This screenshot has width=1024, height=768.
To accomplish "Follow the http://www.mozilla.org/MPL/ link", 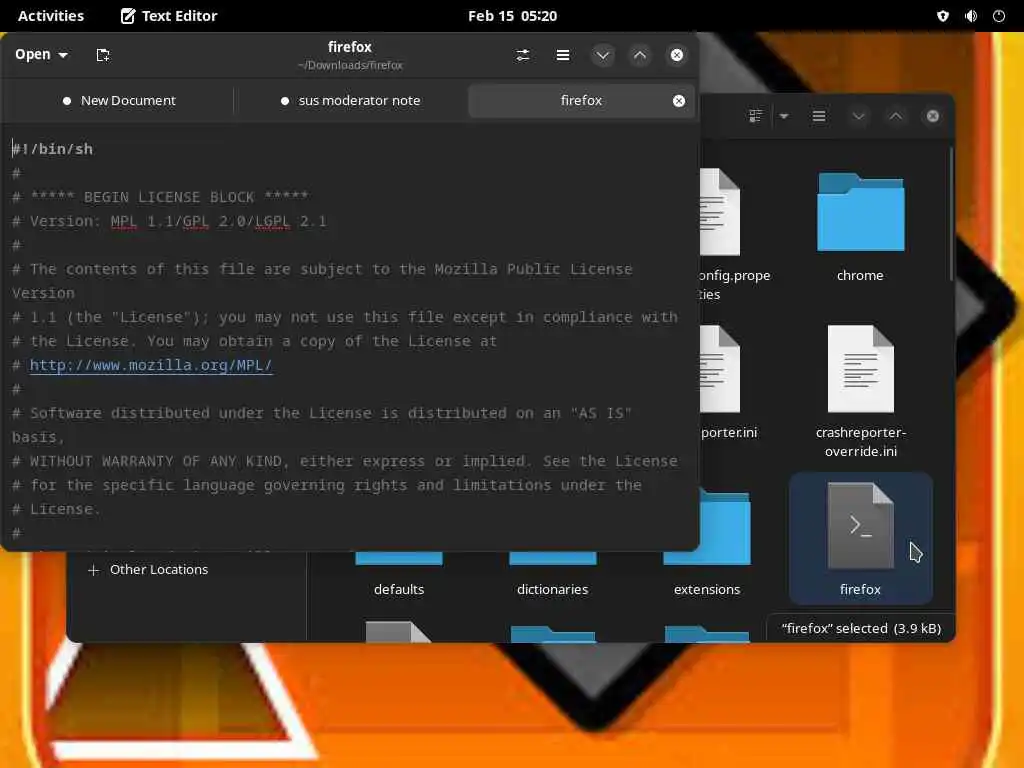I will [151, 365].
